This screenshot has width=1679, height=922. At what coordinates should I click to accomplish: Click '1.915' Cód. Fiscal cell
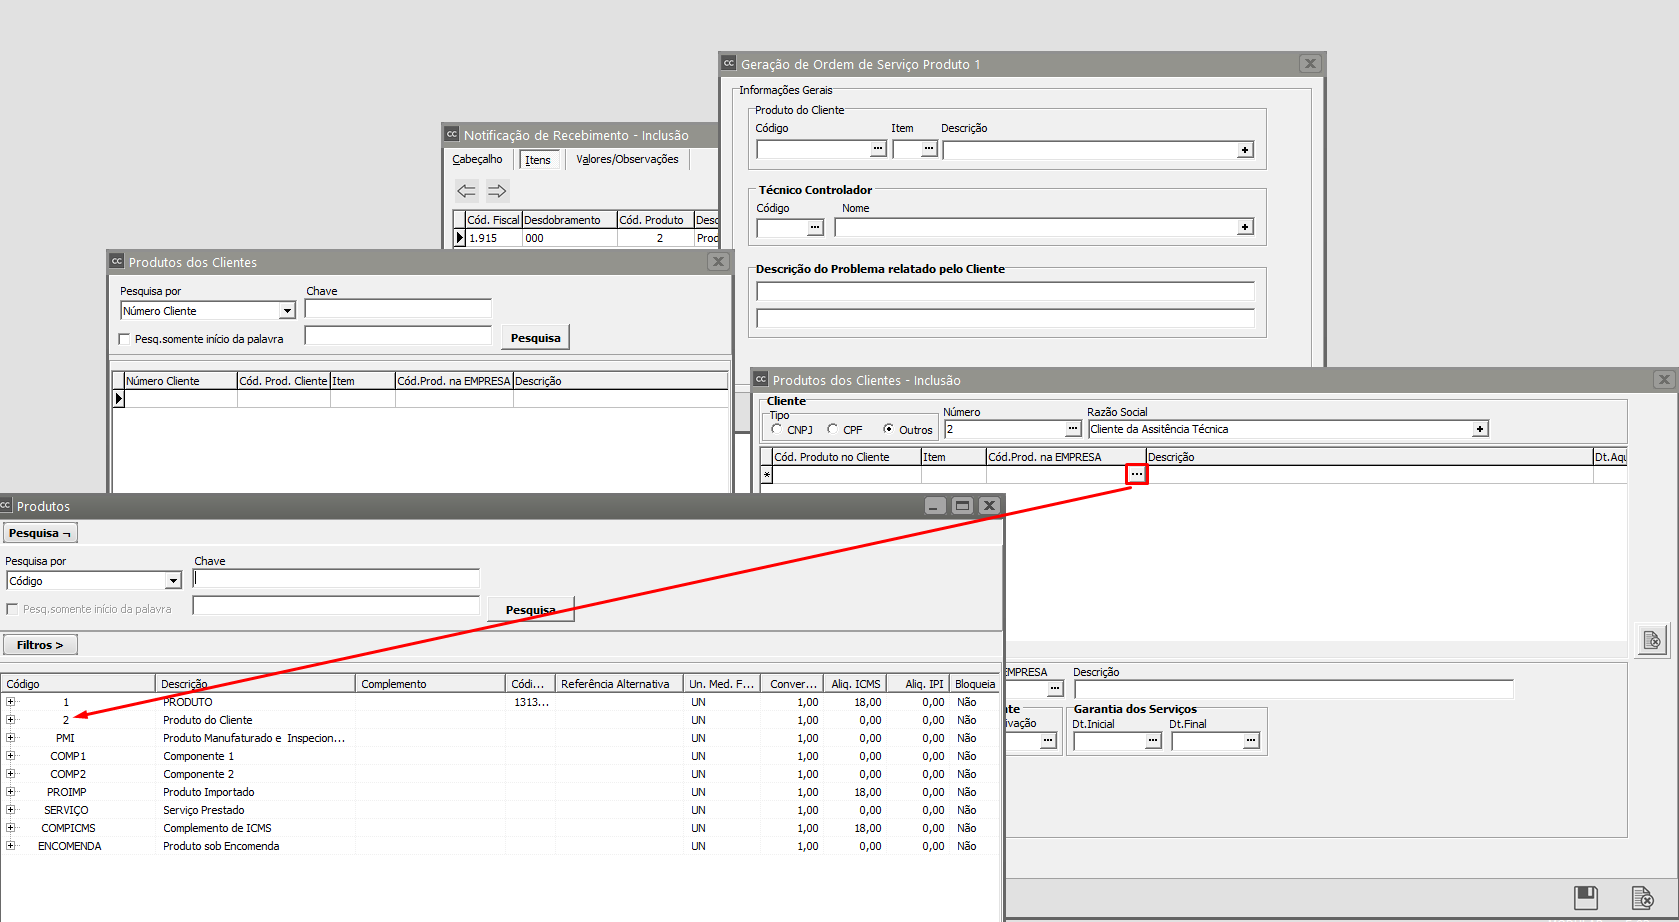[x=494, y=238]
